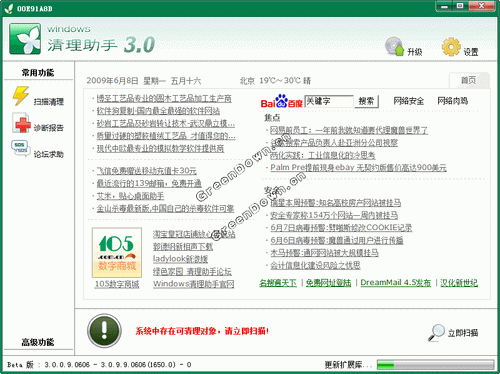Open link 郭德纲新相声下载

coord(183,247)
